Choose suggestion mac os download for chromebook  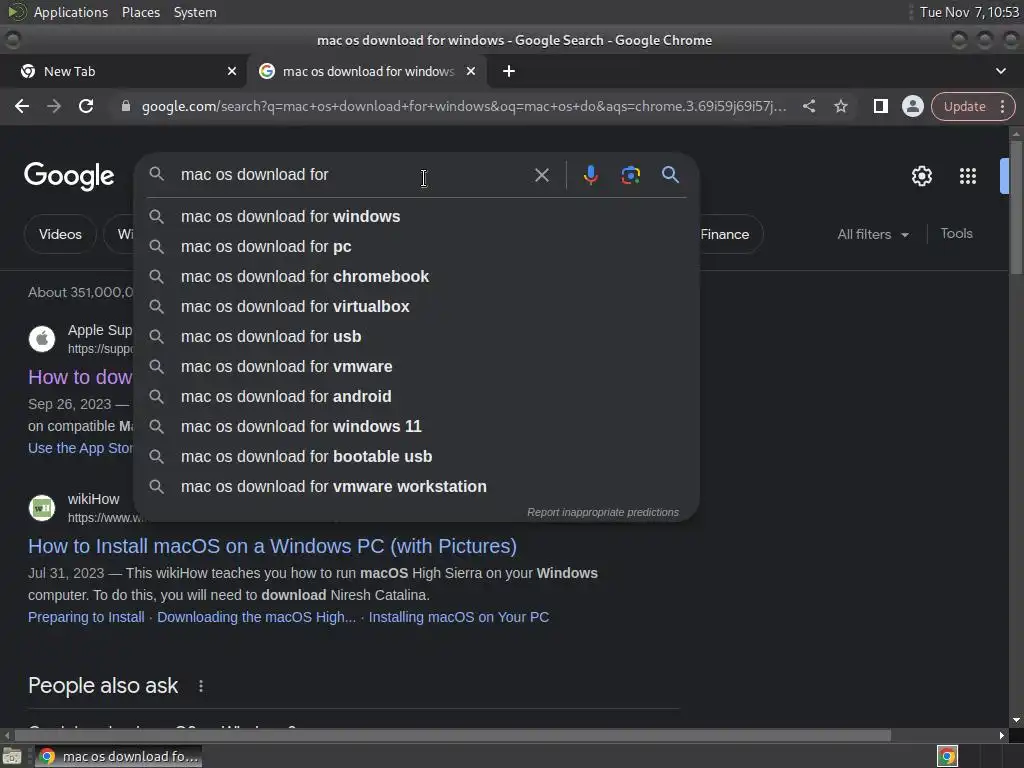(x=416, y=276)
